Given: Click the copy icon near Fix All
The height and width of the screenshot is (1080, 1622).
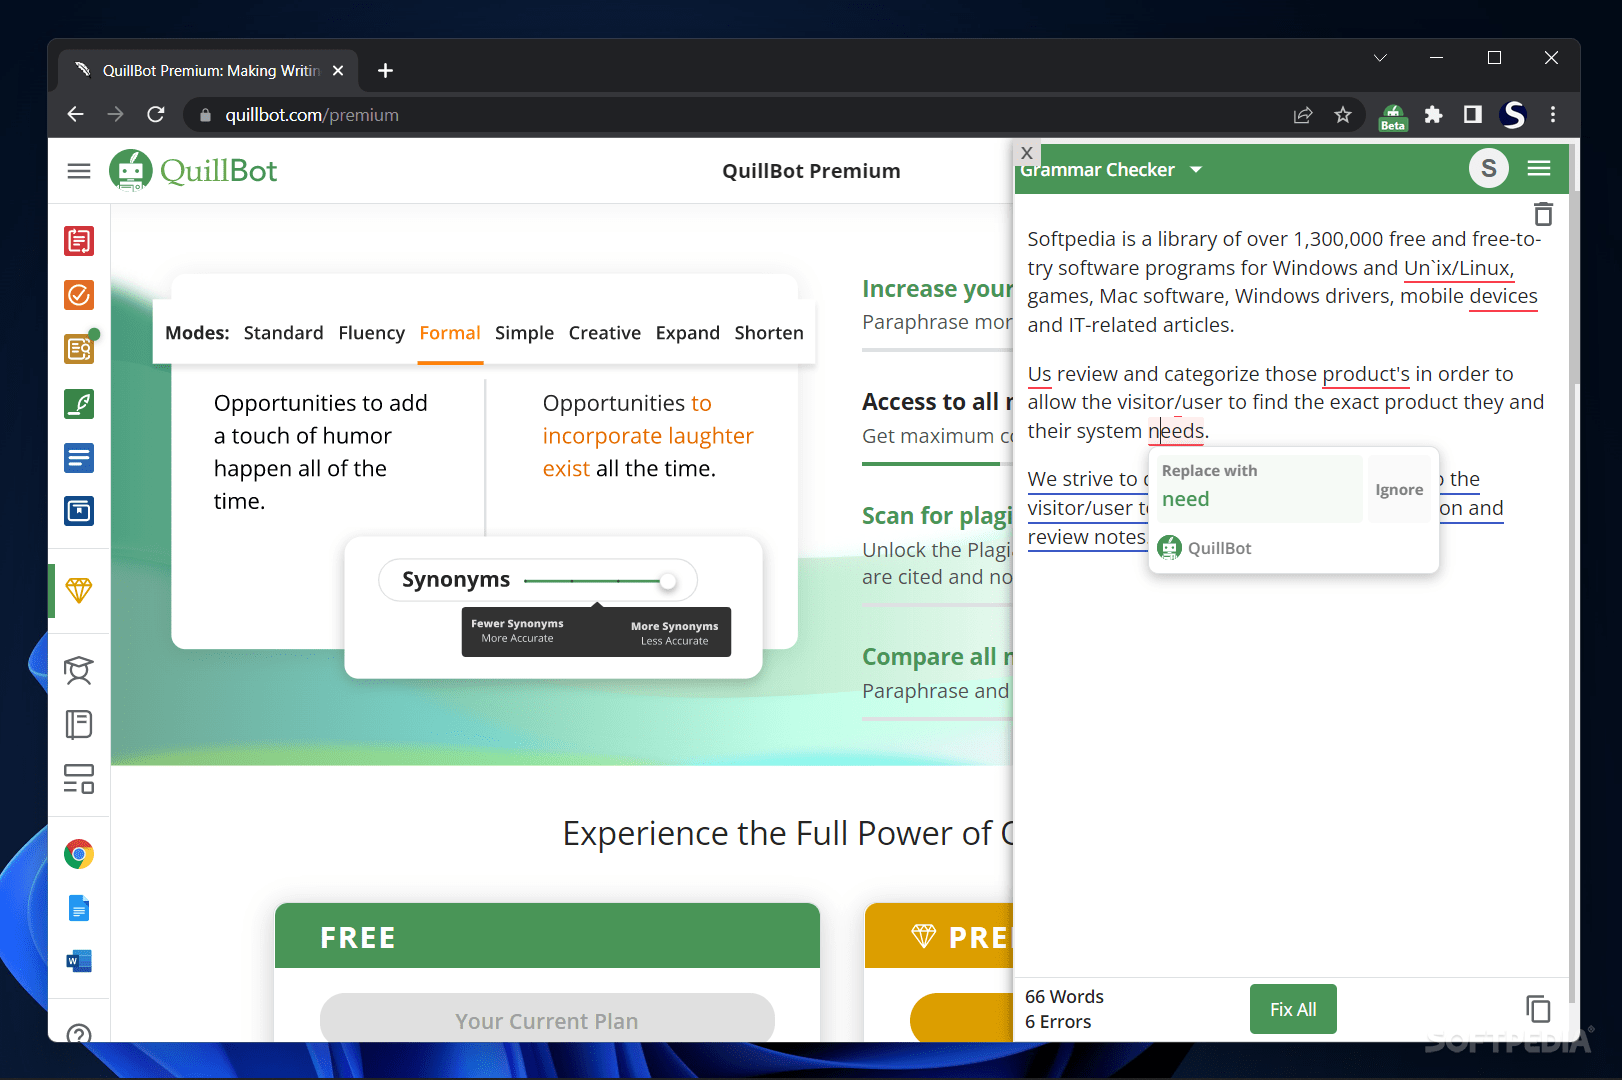Looking at the screenshot, I should click(x=1537, y=1009).
